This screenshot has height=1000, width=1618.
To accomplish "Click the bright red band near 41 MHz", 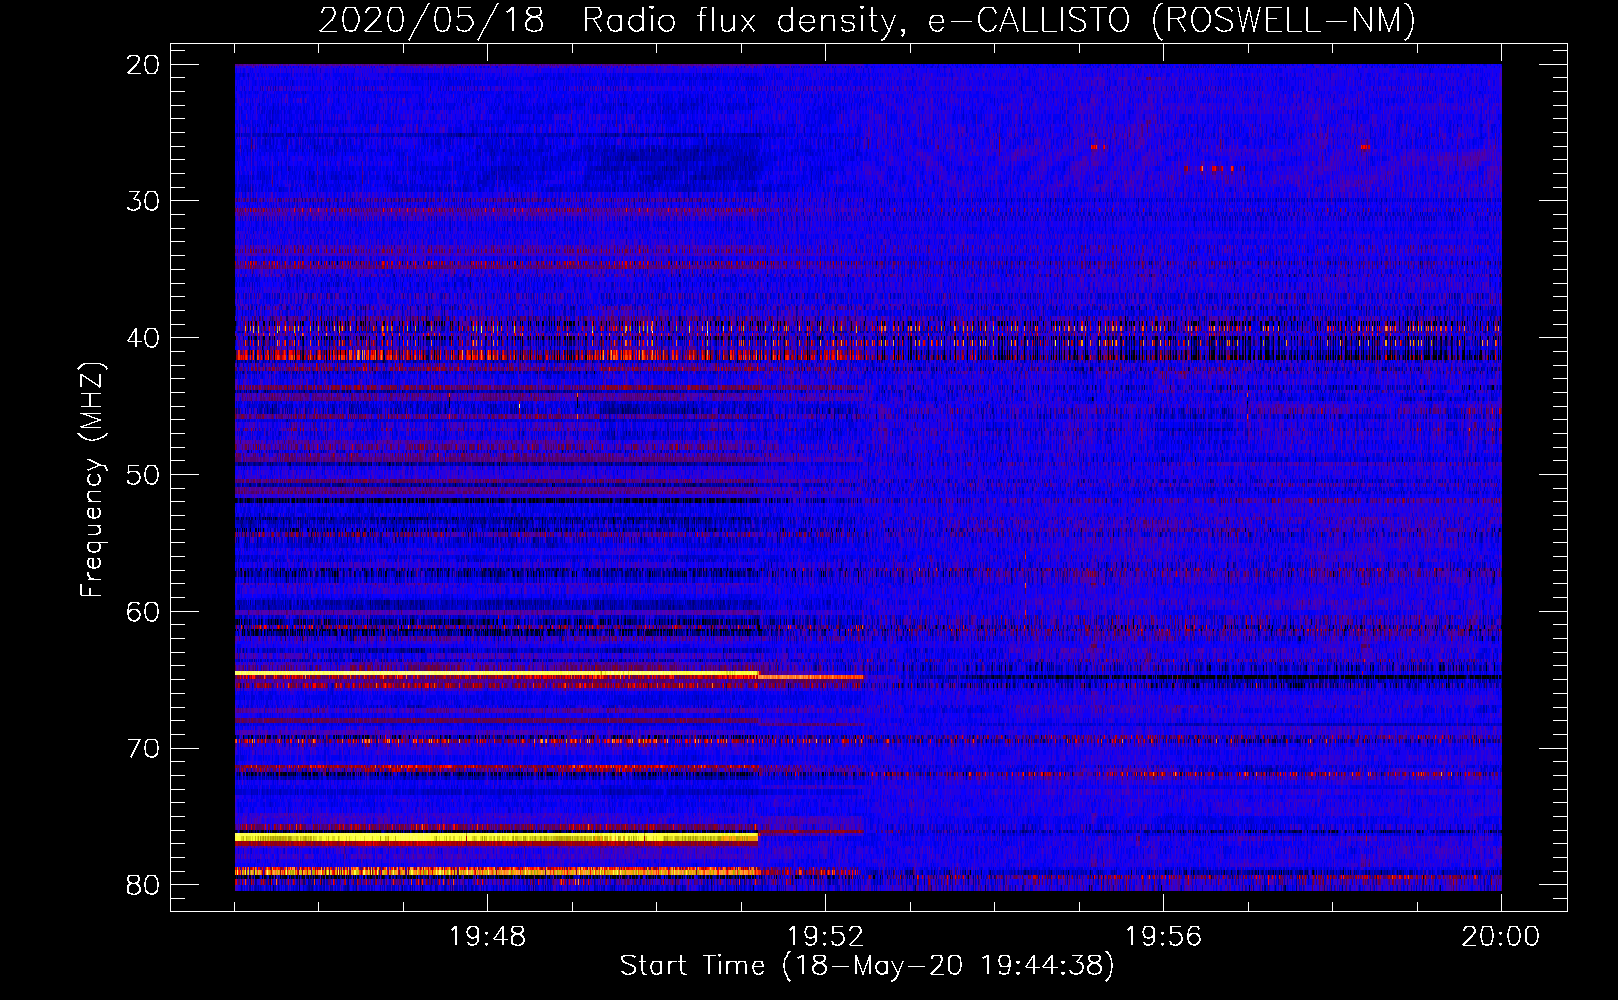I will (495, 354).
